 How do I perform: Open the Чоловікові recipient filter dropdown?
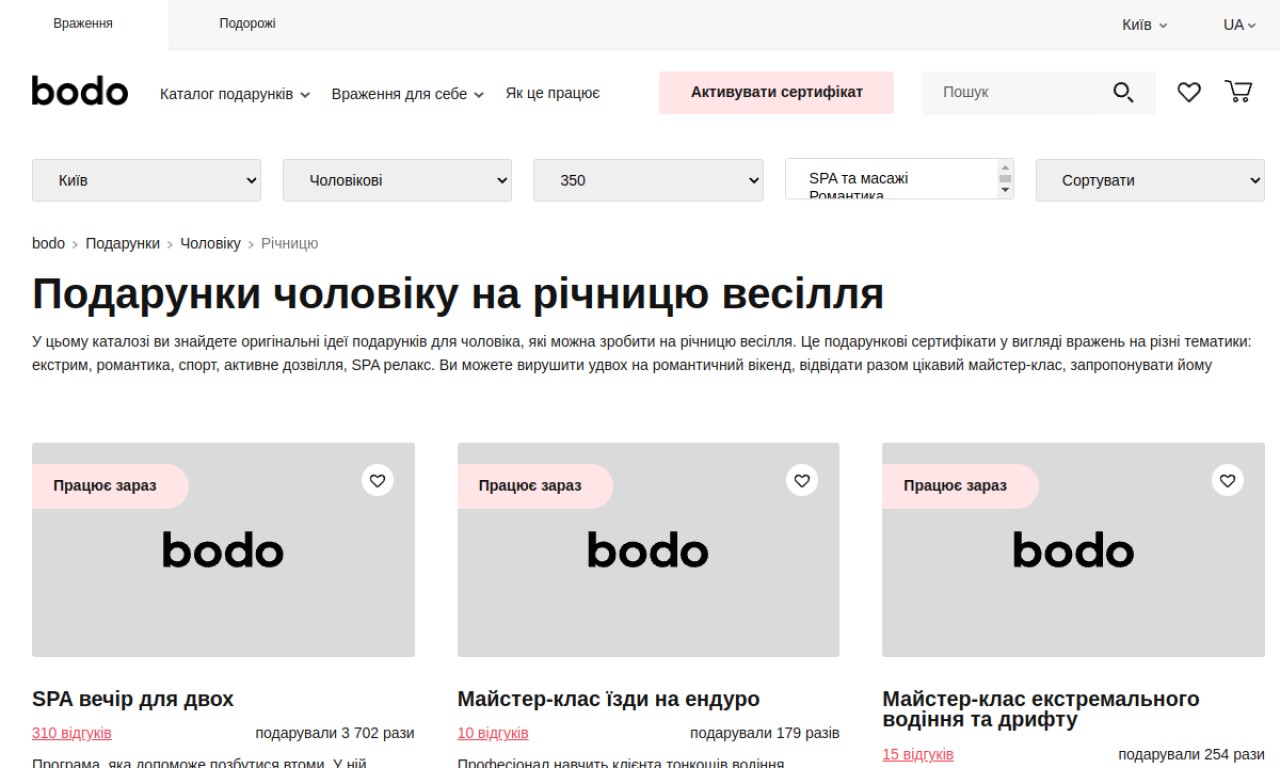click(x=397, y=180)
